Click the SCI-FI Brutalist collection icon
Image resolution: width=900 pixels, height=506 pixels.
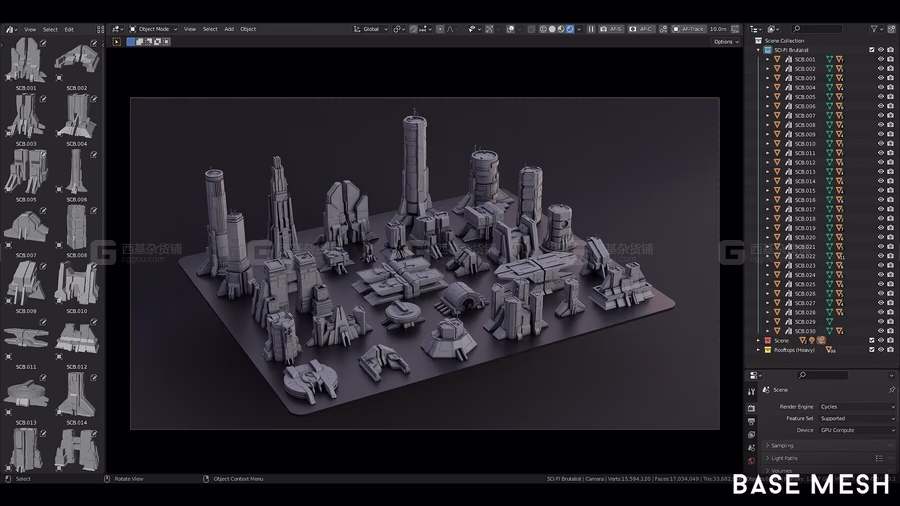coord(767,50)
